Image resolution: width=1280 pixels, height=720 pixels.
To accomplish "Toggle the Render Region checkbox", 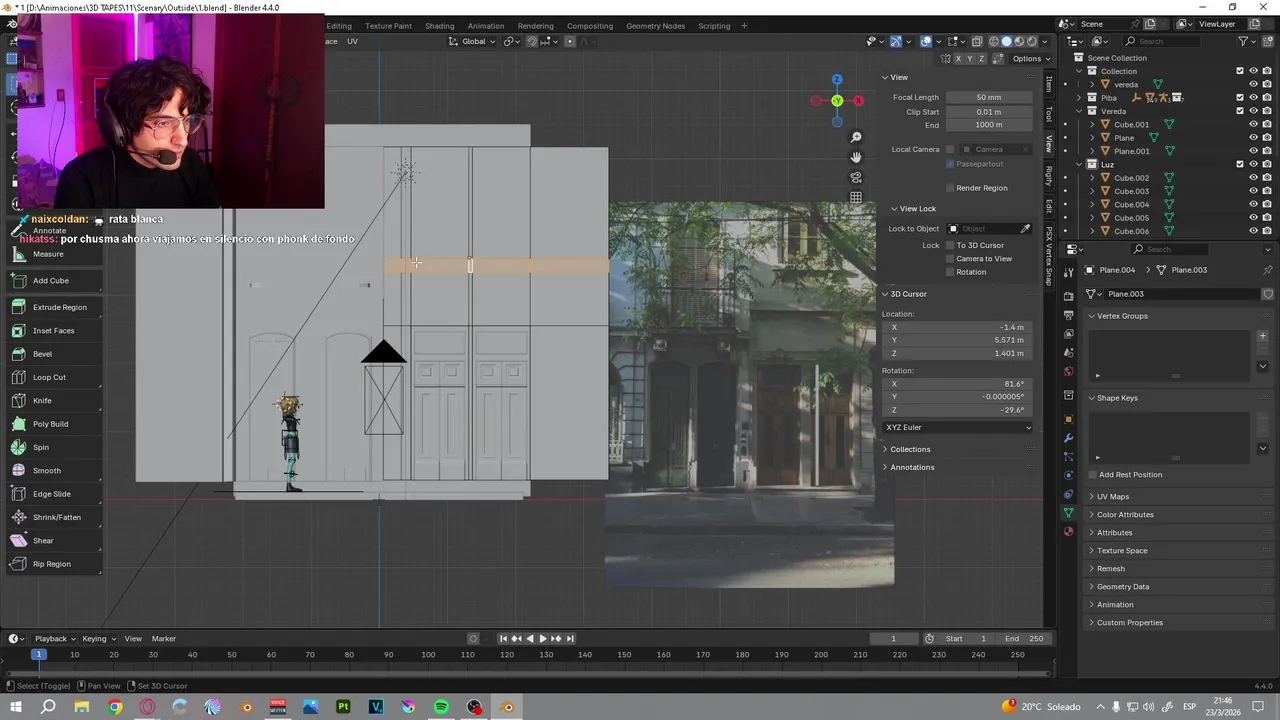I will click(950, 188).
